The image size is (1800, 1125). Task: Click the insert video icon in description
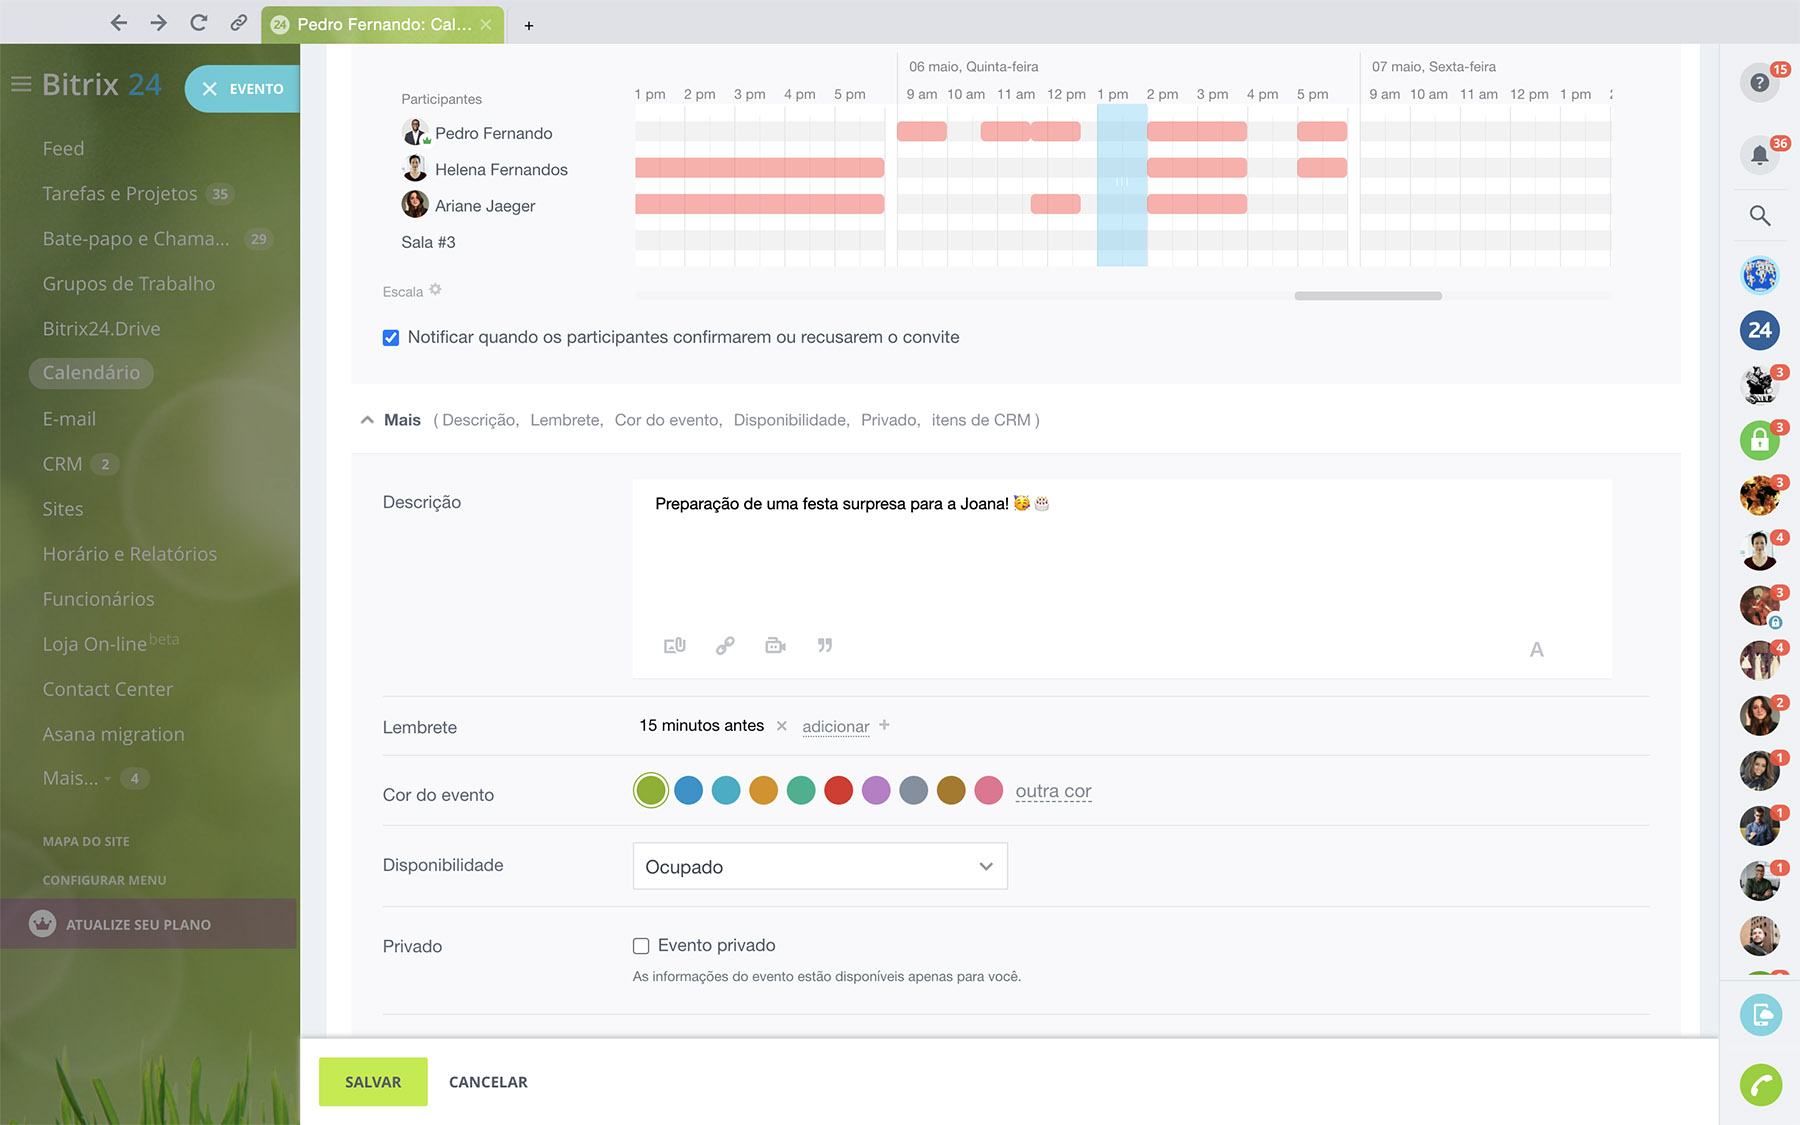point(775,646)
